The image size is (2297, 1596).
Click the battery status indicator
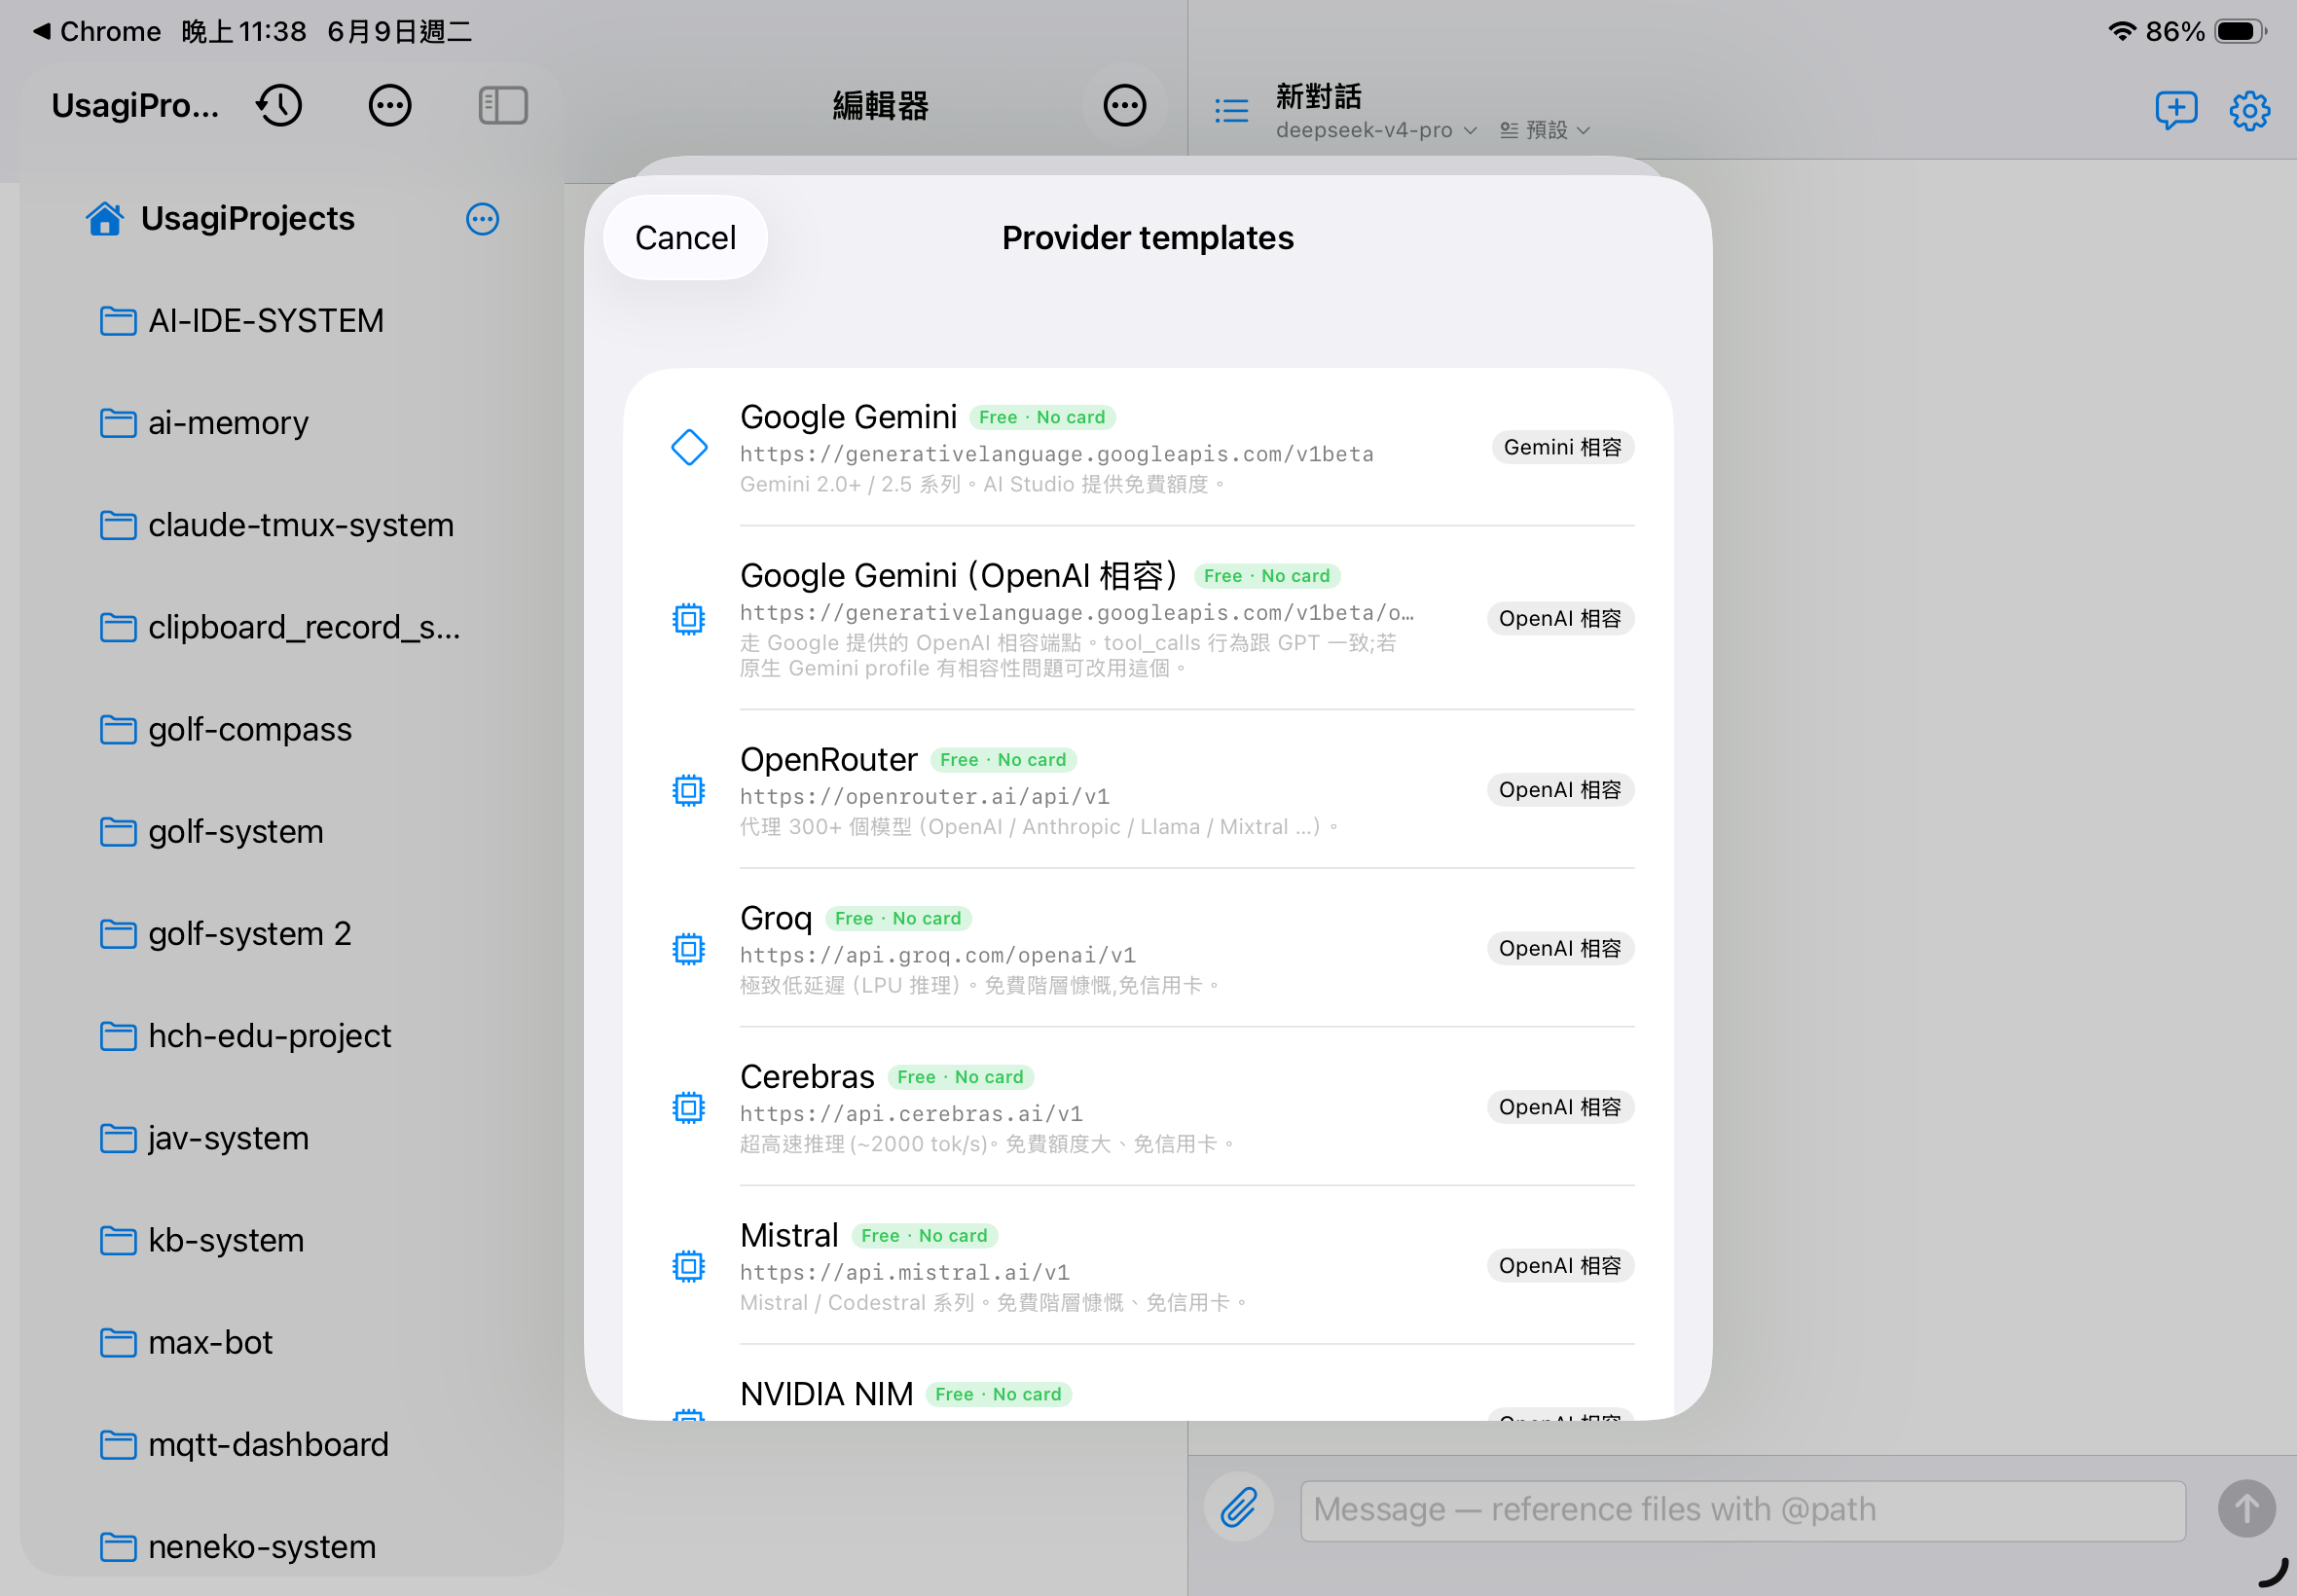(x=2240, y=31)
